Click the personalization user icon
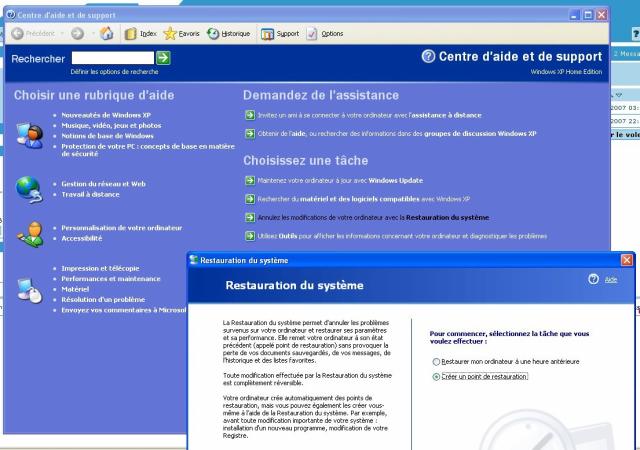This screenshot has height=450, width=640. coord(30,234)
